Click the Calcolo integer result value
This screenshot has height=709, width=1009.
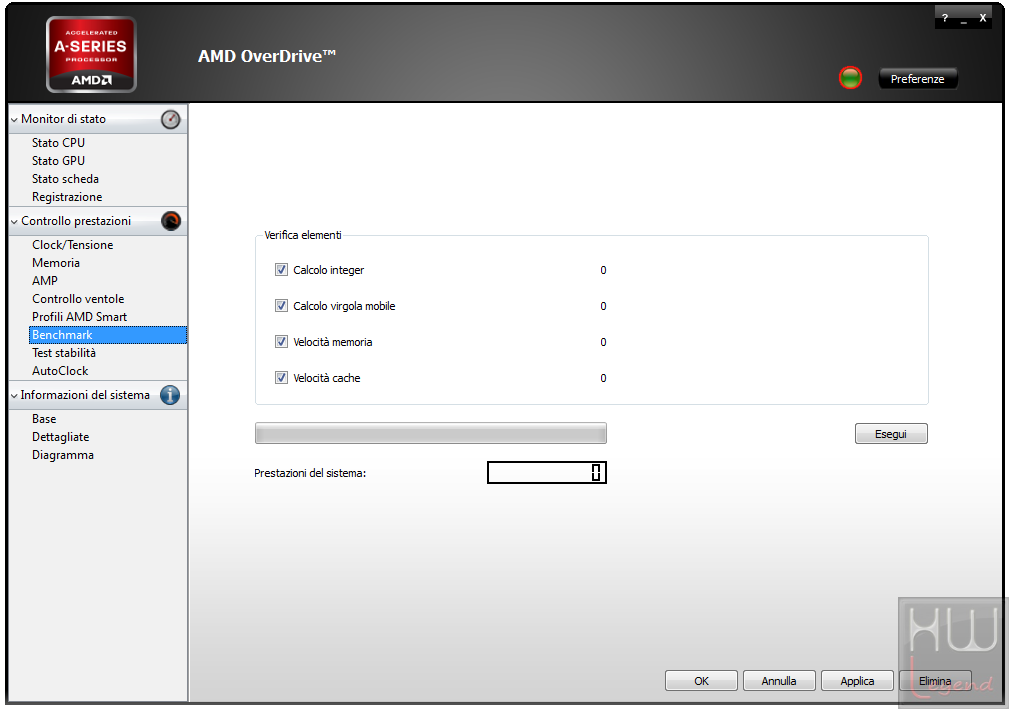point(603,270)
